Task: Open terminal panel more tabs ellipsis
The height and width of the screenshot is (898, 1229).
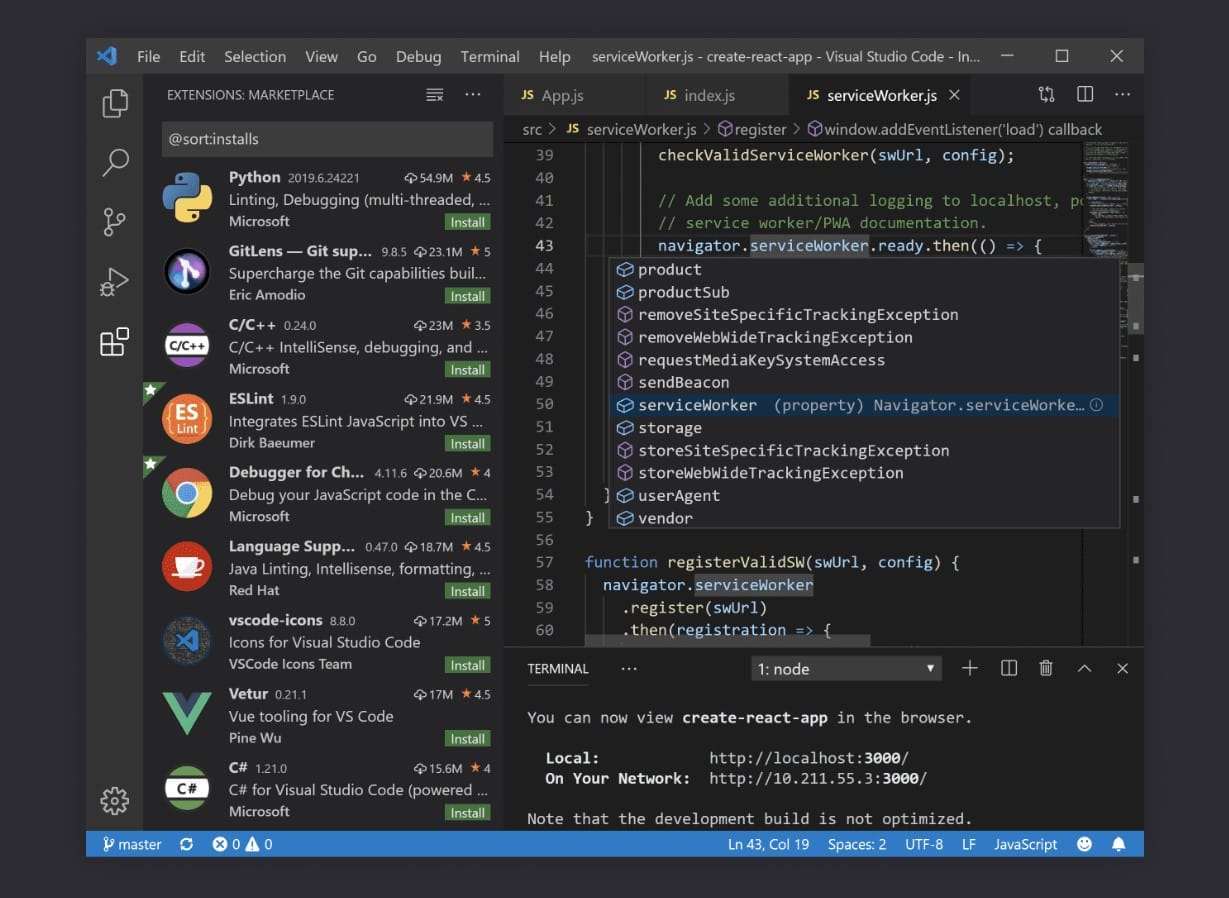Action: point(629,668)
